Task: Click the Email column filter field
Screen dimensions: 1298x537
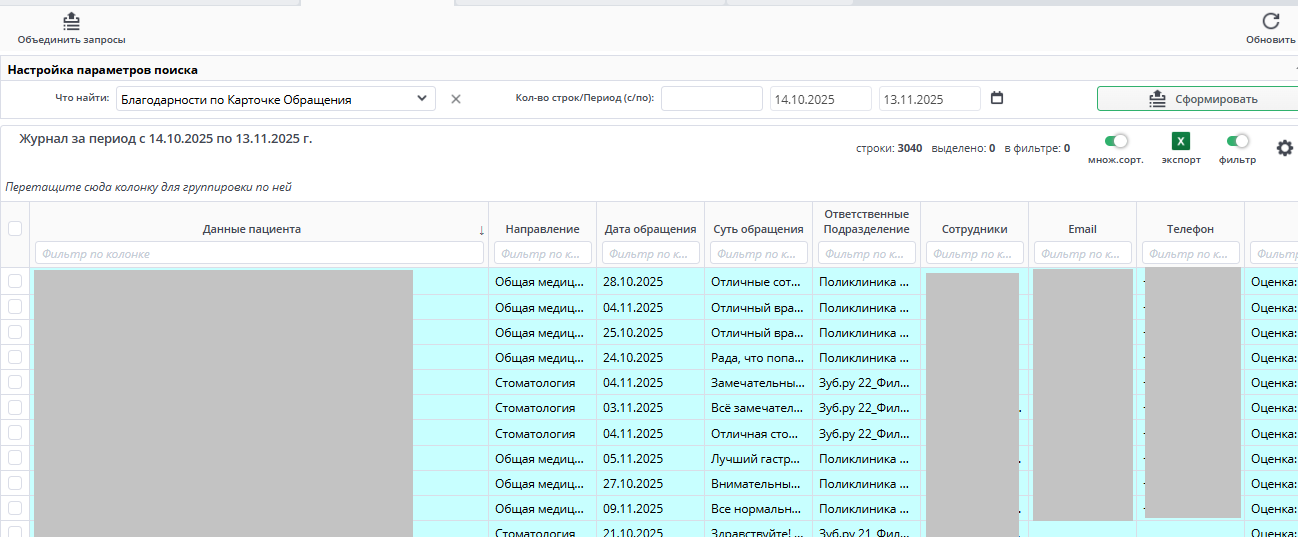Action: click(1083, 253)
